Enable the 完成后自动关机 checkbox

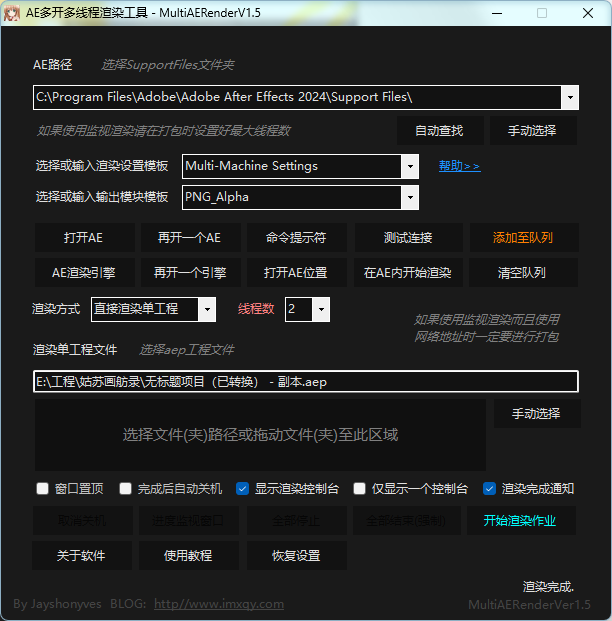click(x=125, y=489)
